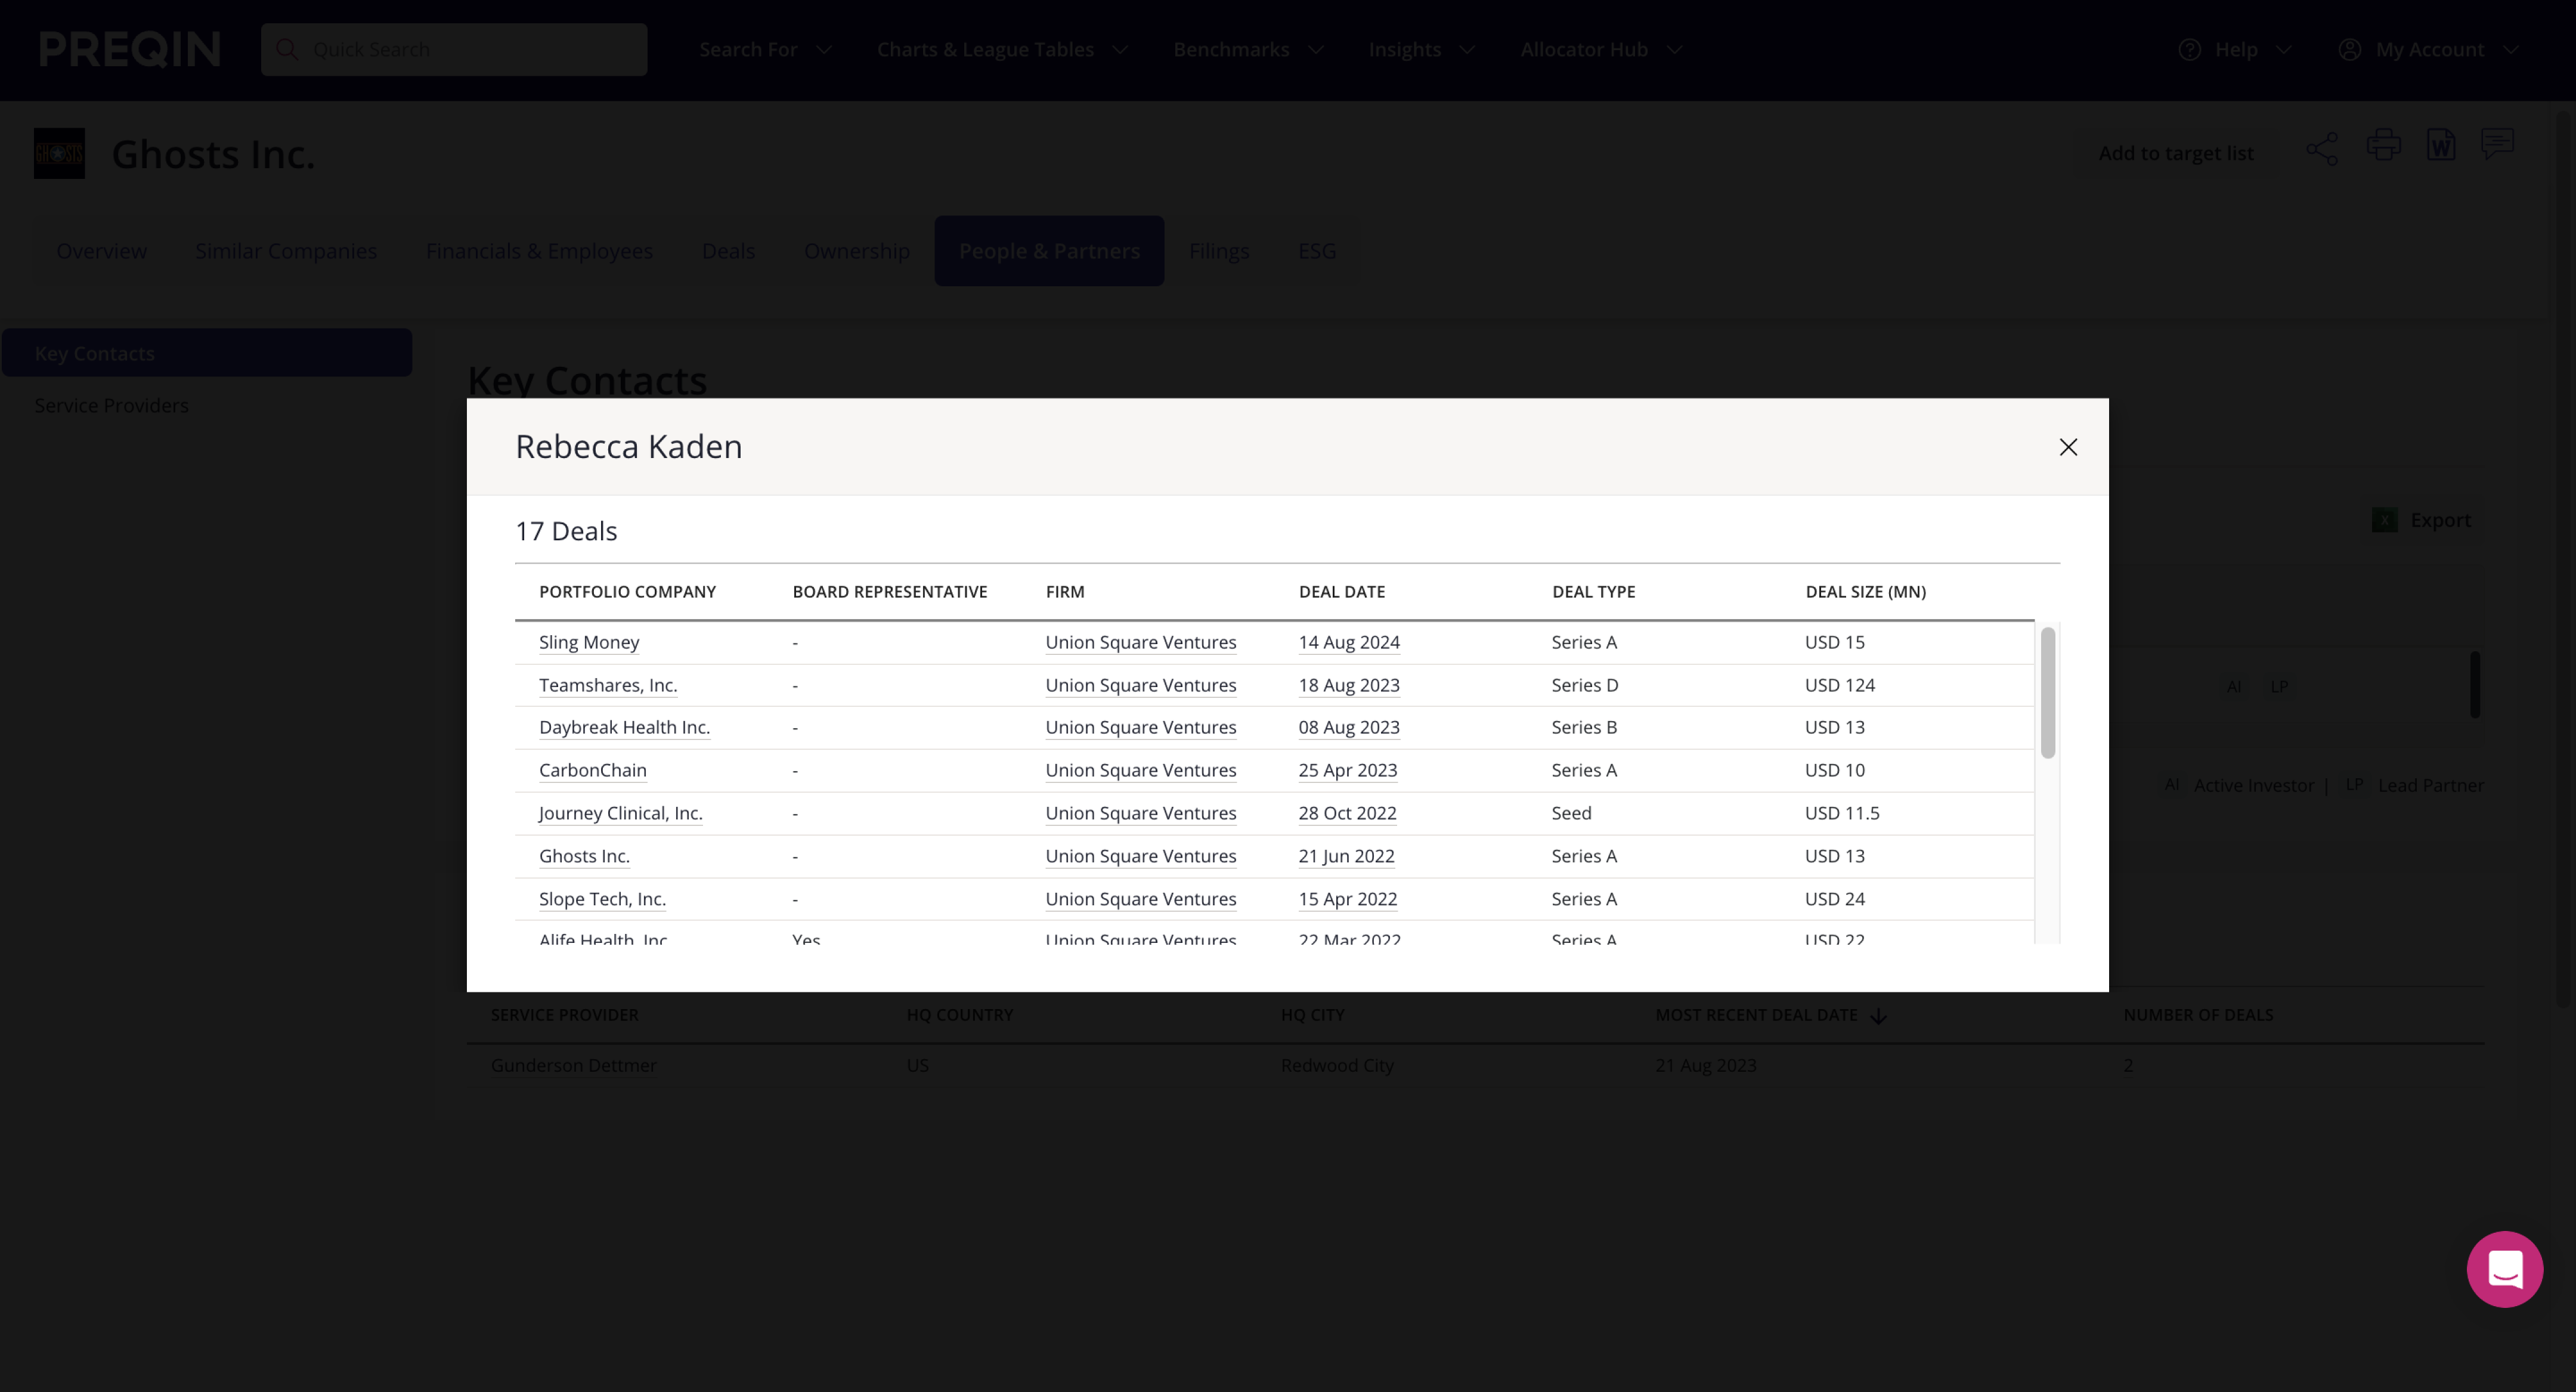Expand the Charts & League Tables menu
The height and width of the screenshot is (1392, 2576).
(x=1002, y=49)
